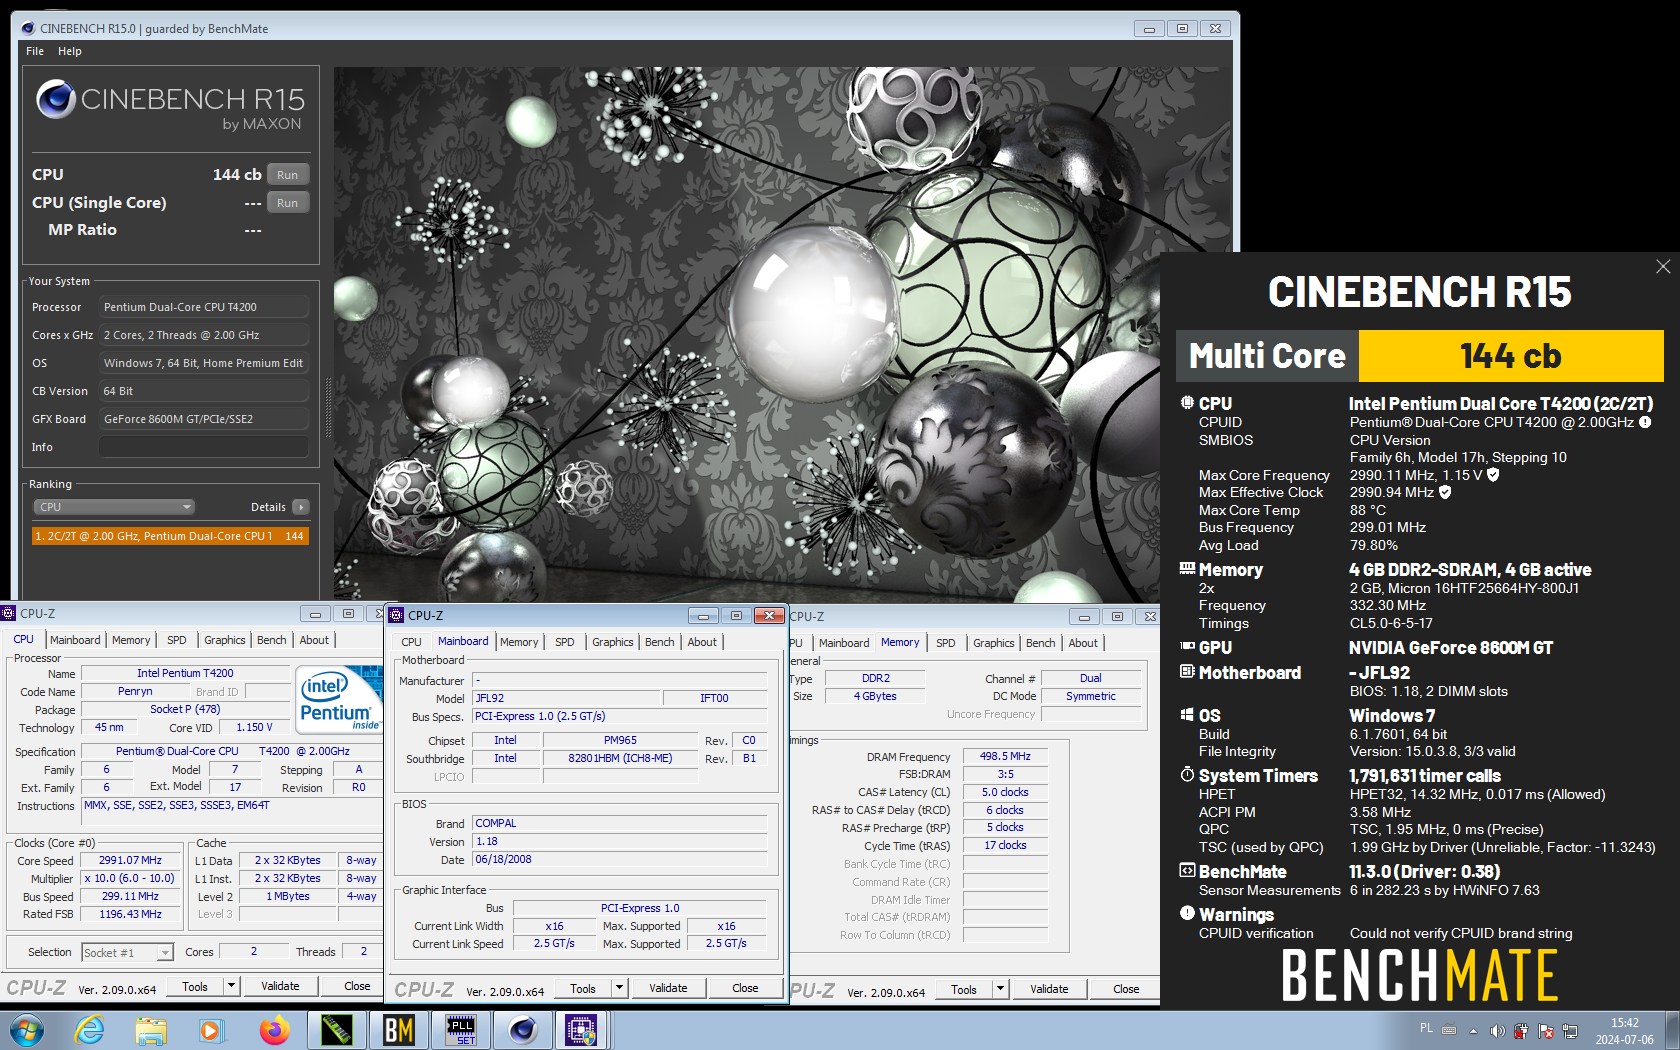Click the shield badge beside Max Core Frequency
The image size is (1680, 1050).
pos(1493,475)
